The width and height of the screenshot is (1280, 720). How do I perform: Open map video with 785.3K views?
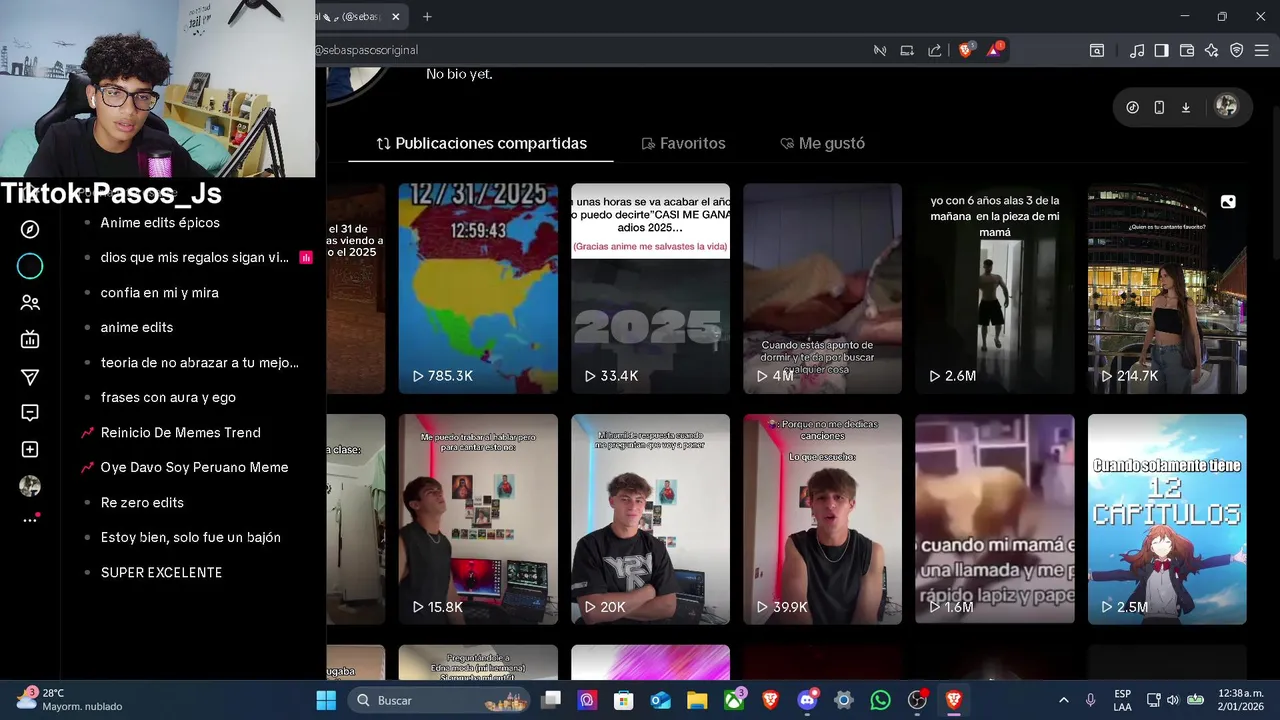478,289
